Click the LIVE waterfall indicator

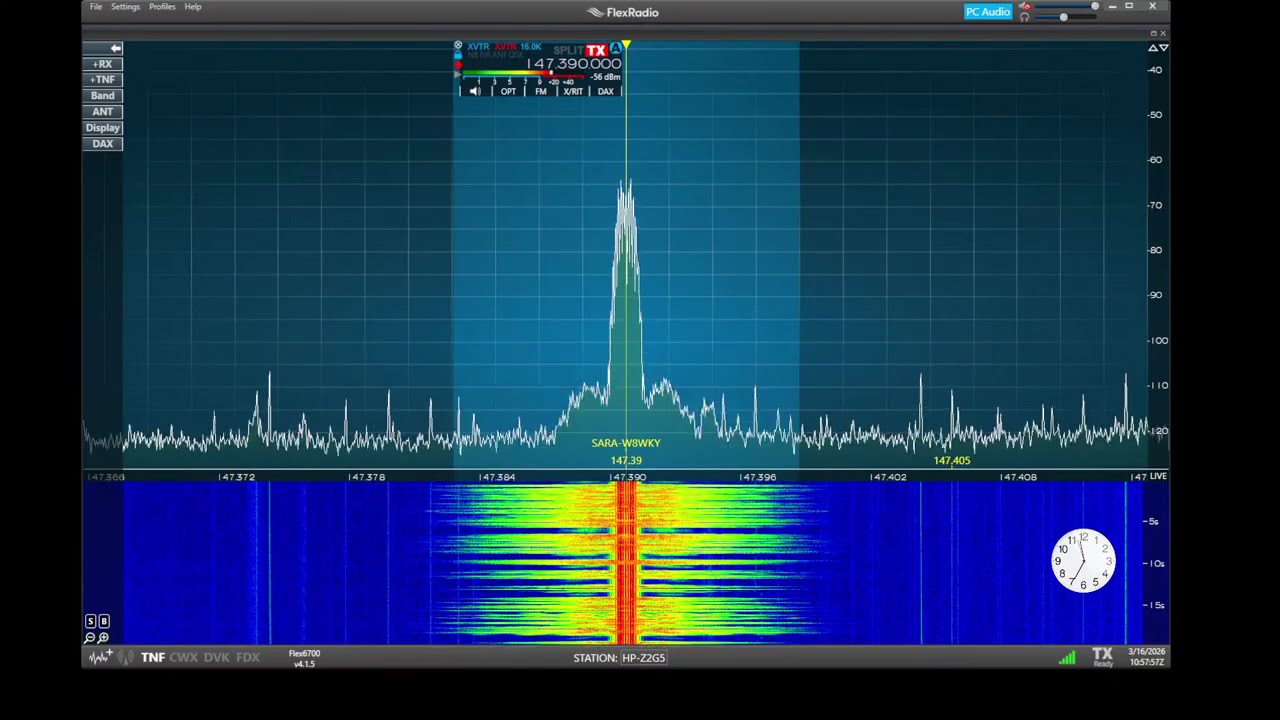tap(1158, 476)
